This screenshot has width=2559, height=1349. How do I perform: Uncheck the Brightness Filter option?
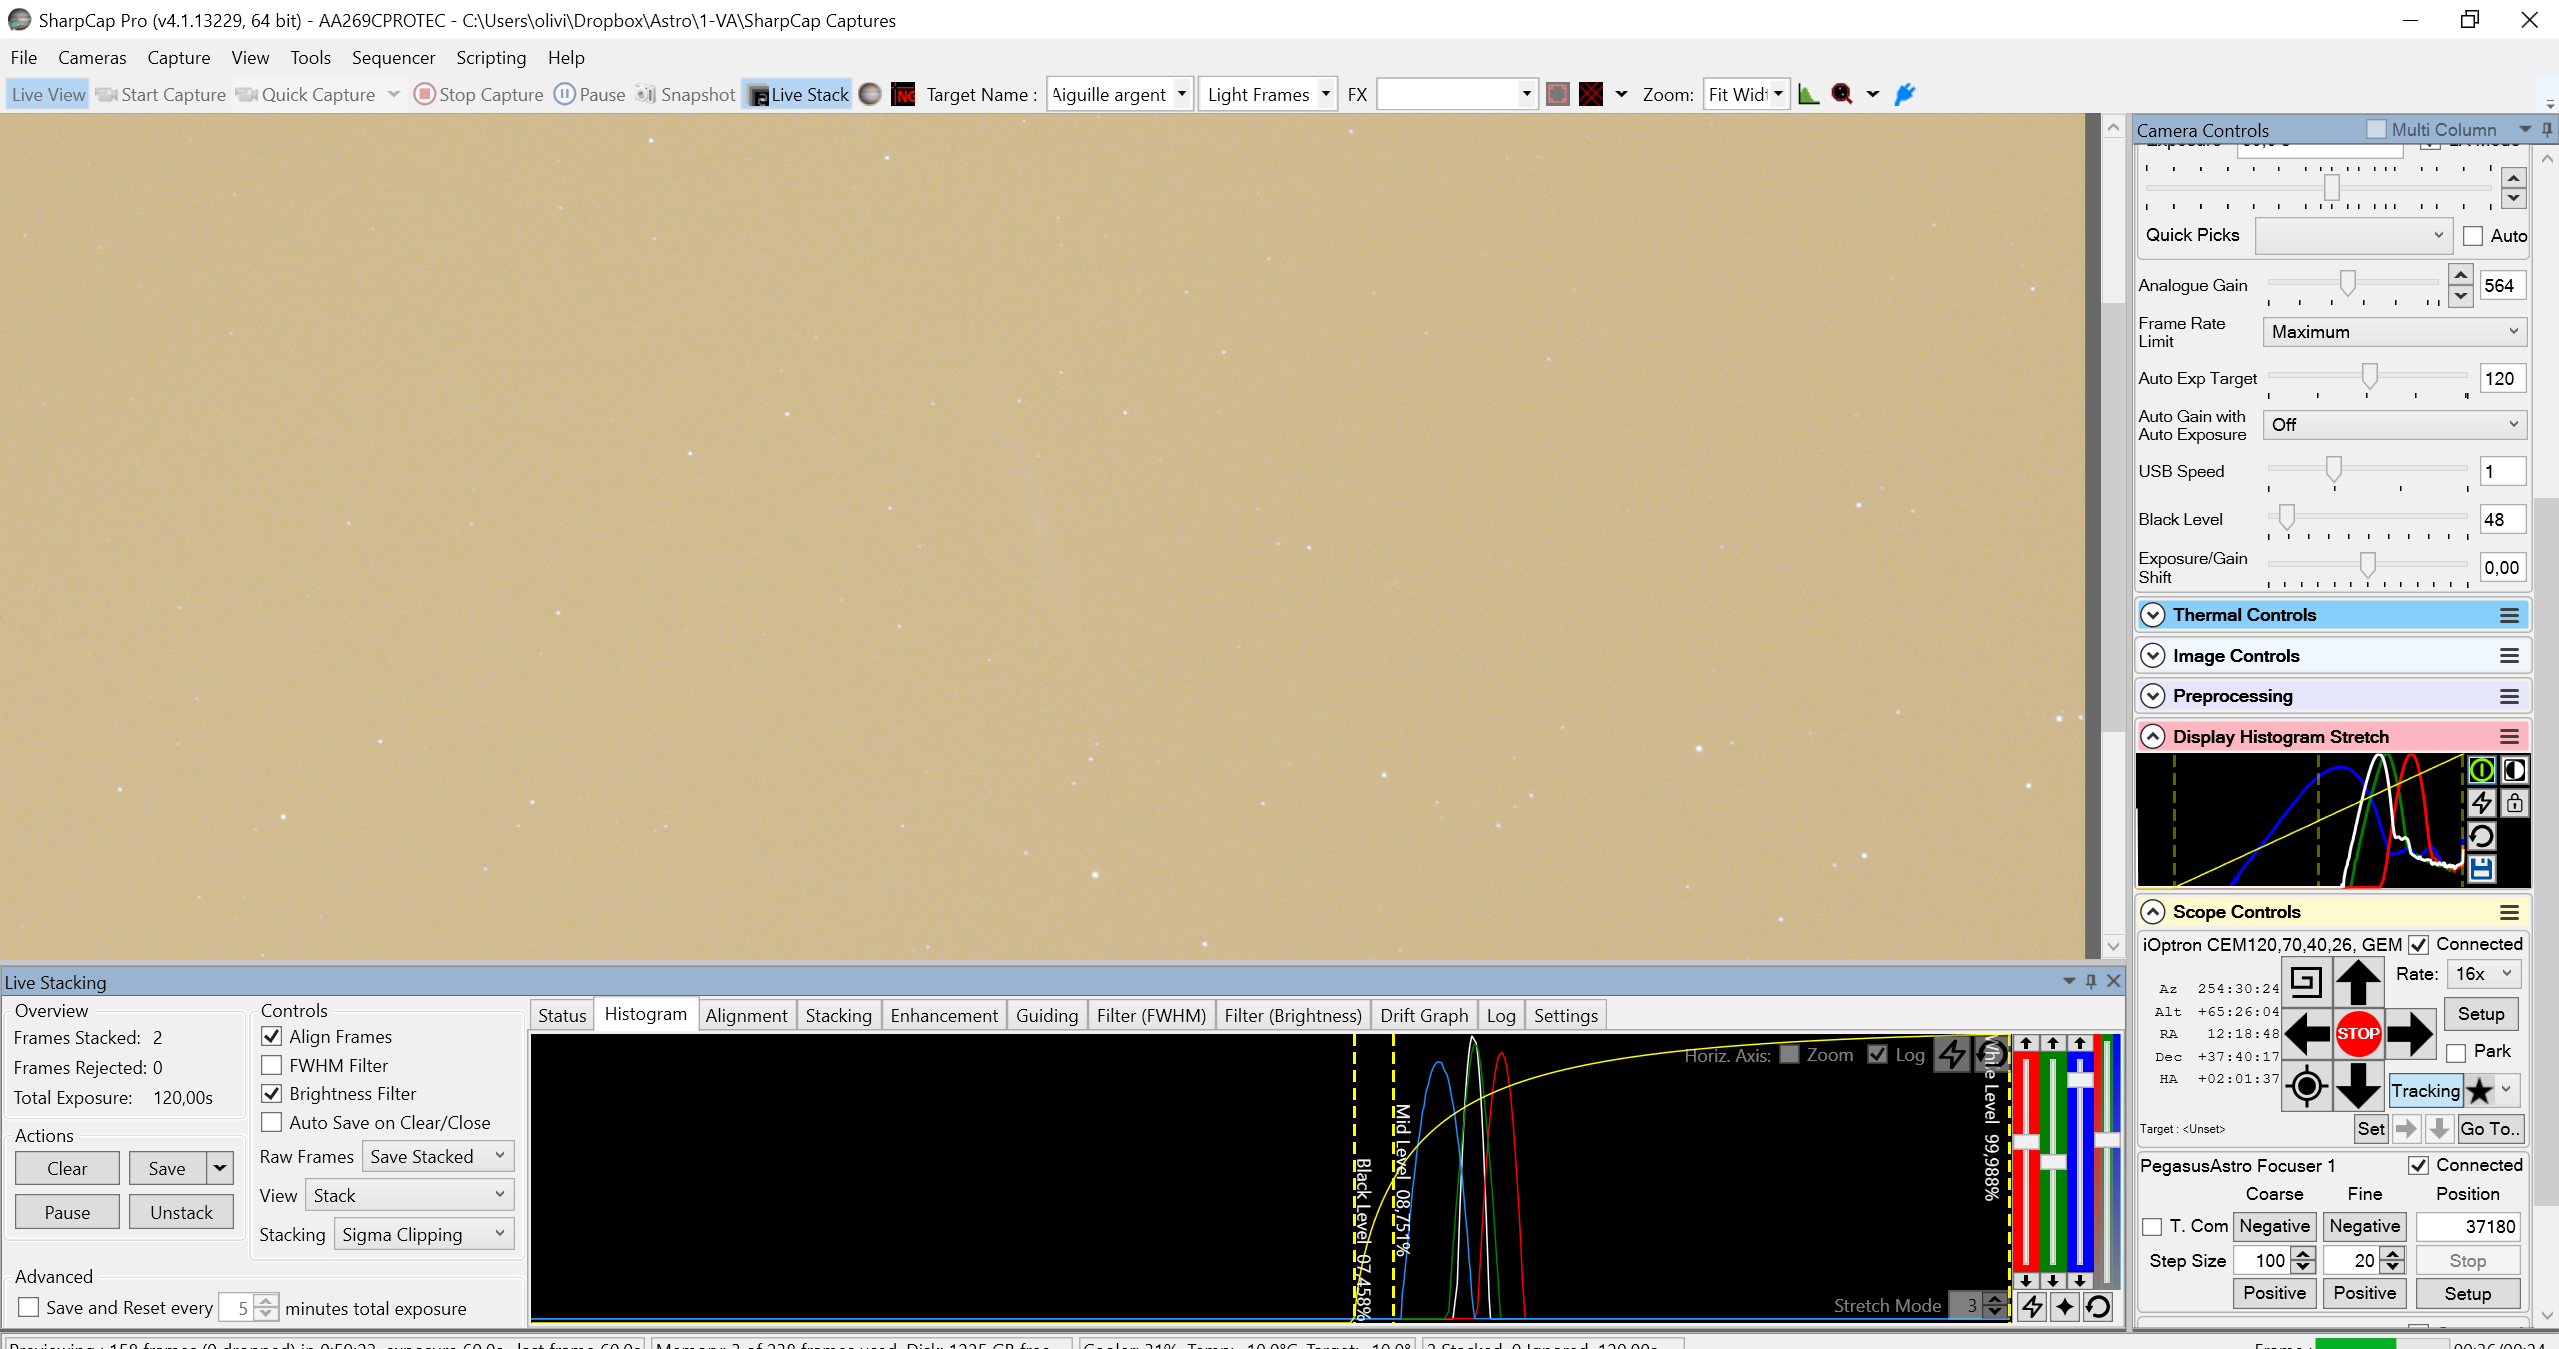click(271, 1093)
